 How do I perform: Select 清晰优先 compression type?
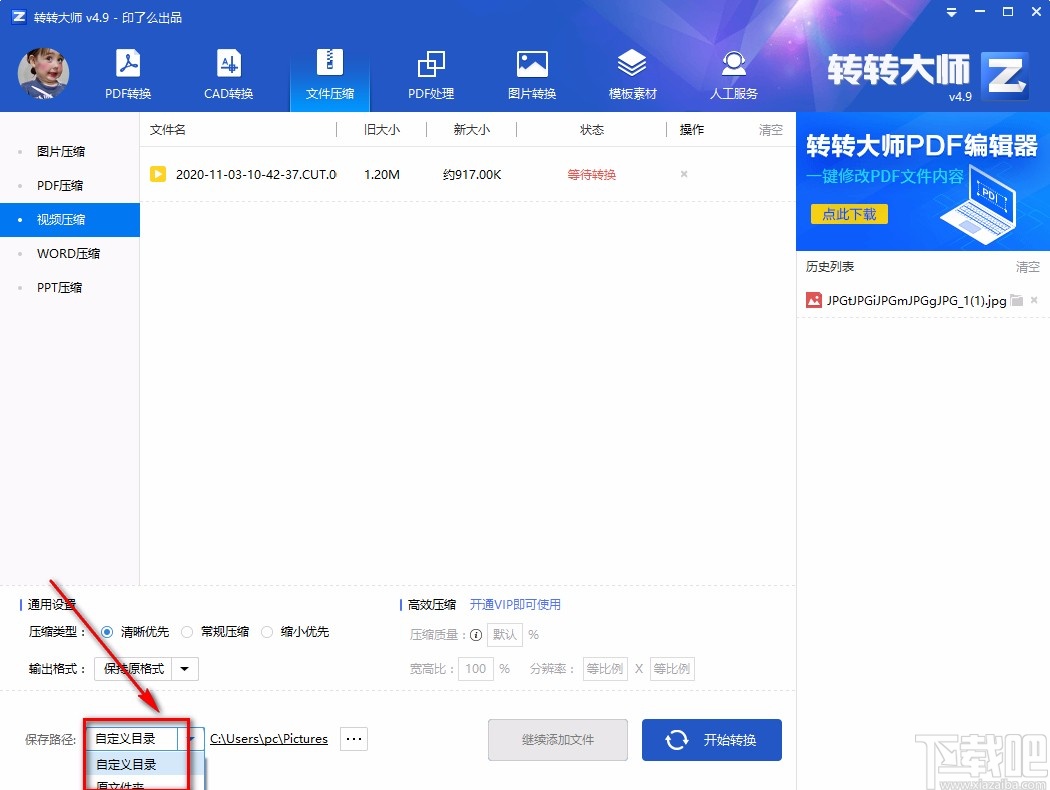tap(107, 631)
